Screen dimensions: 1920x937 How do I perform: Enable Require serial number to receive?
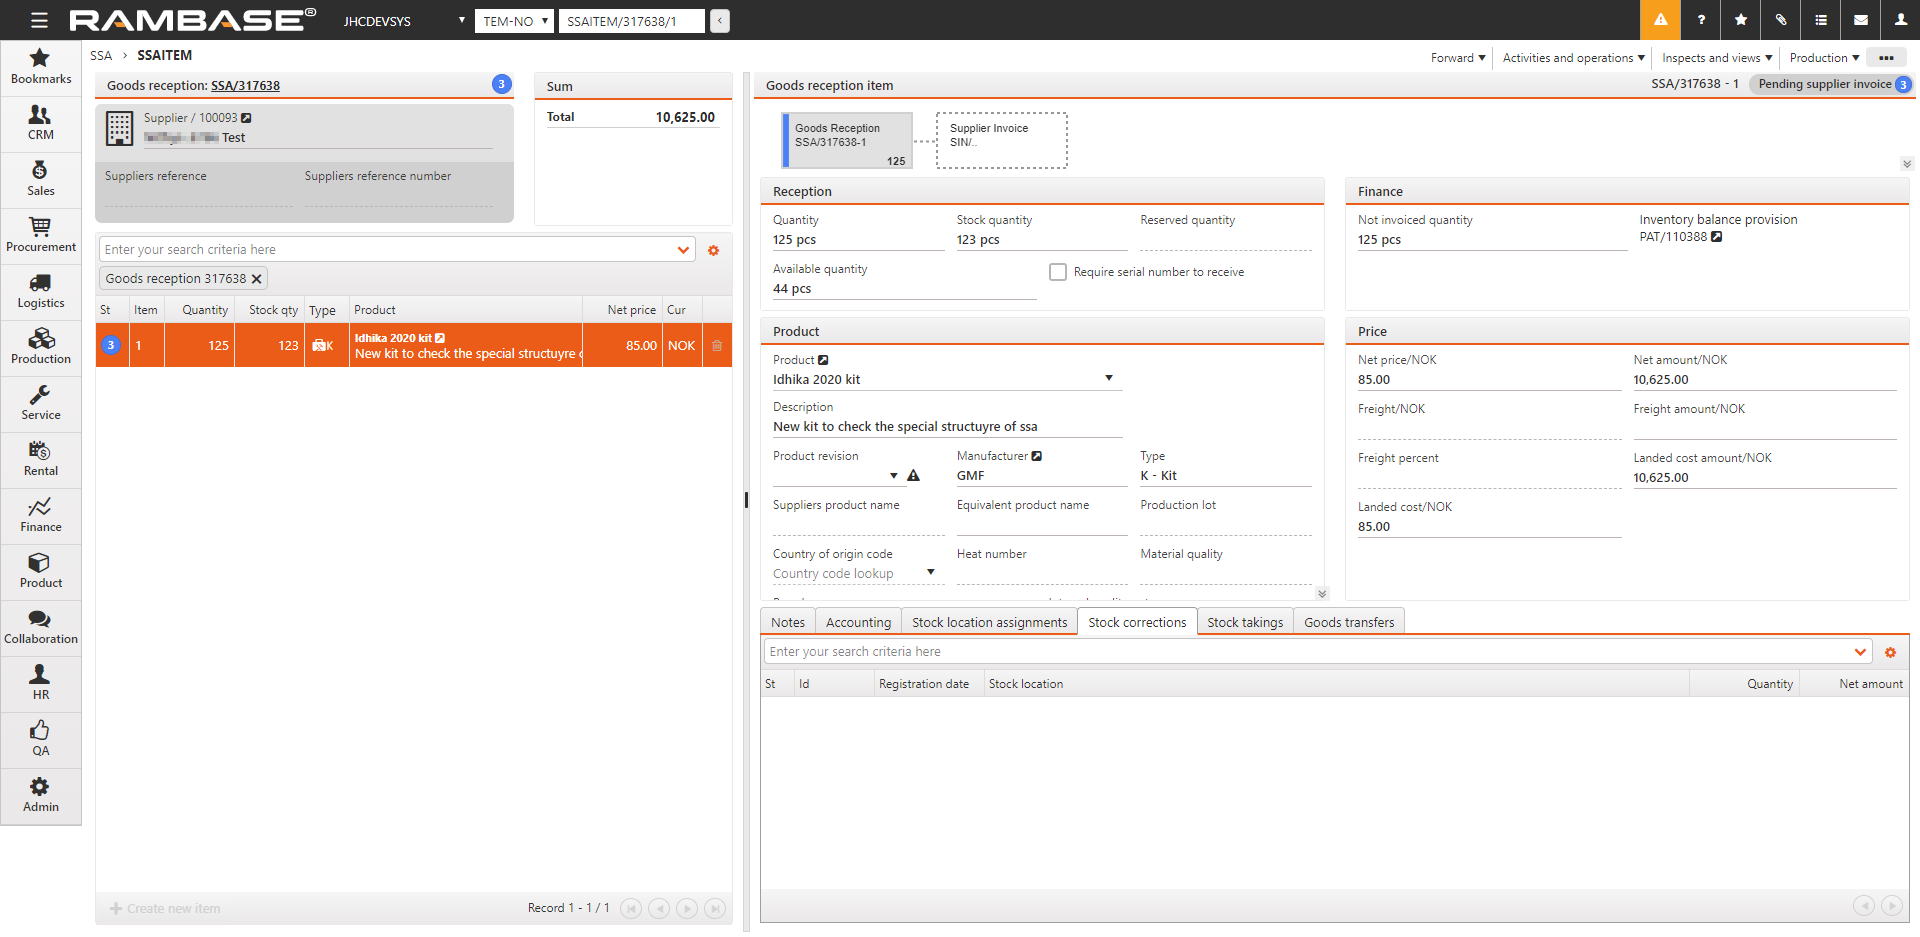pyautogui.click(x=1057, y=272)
